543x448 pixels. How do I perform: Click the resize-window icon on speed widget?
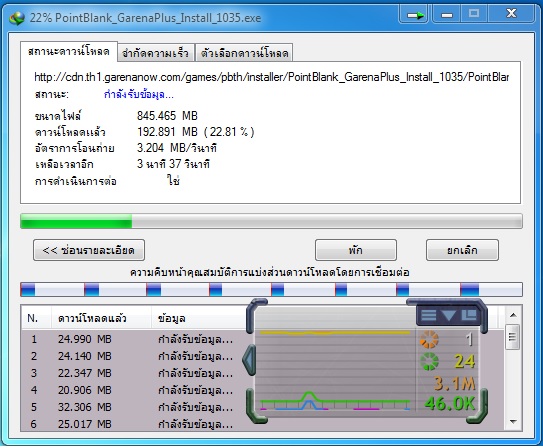tap(468, 314)
